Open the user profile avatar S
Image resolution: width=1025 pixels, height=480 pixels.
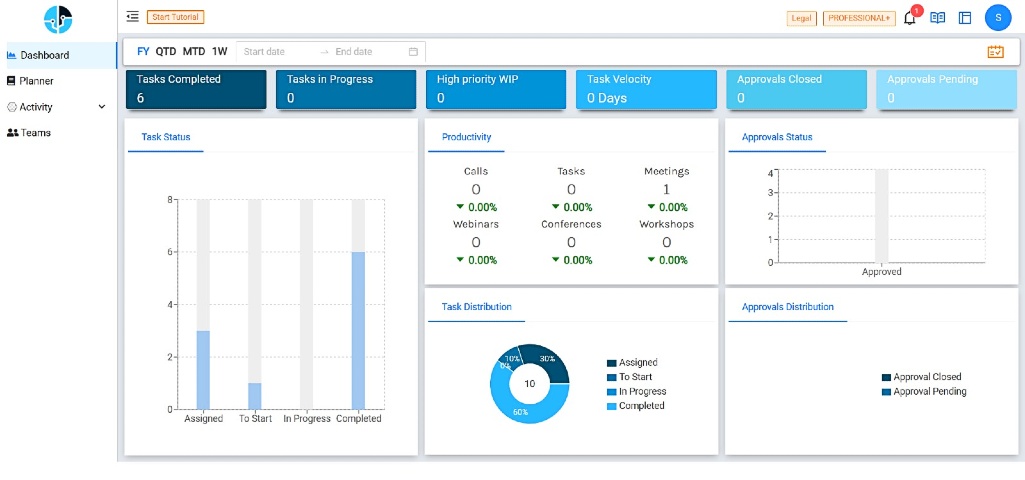(998, 18)
